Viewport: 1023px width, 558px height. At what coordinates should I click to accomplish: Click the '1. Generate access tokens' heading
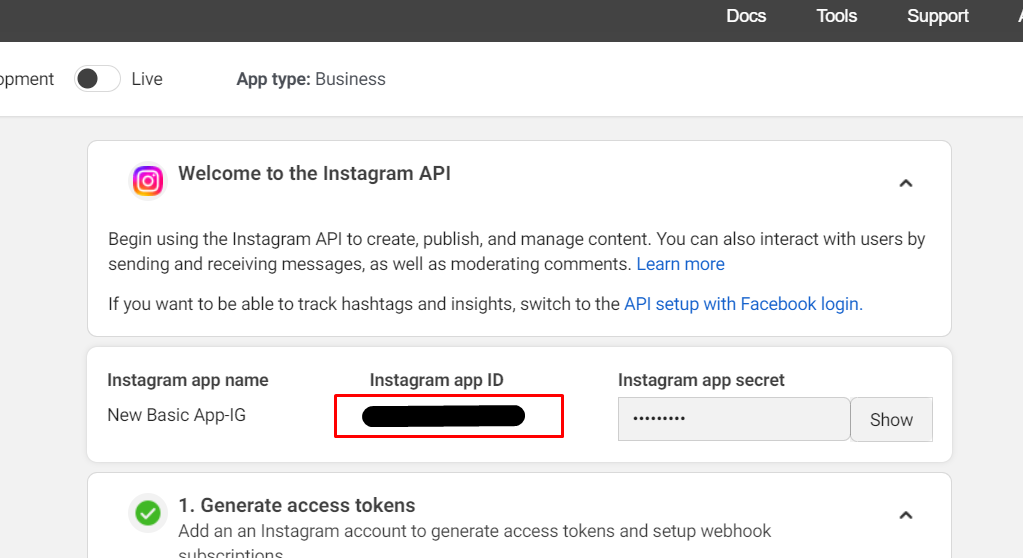click(x=297, y=505)
